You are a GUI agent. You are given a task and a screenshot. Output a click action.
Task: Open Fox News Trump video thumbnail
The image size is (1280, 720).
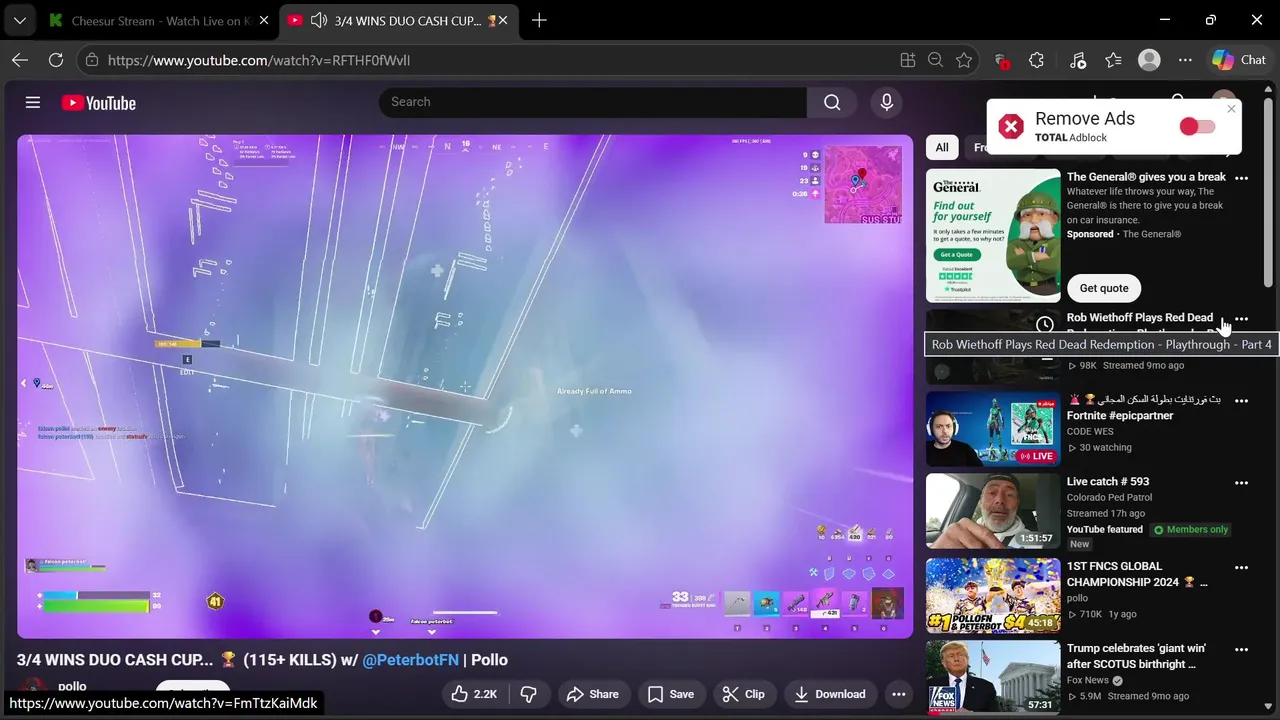(x=993, y=677)
